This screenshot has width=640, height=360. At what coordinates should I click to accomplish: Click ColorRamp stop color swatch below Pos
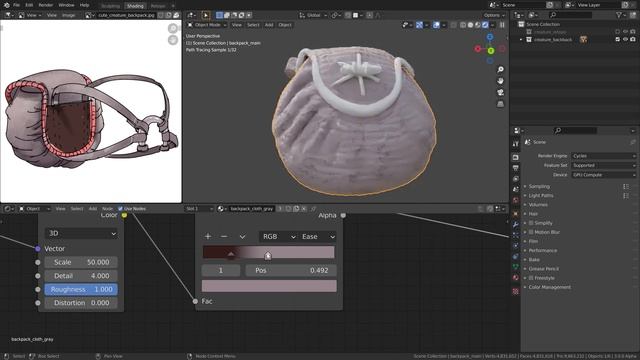[x=269, y=286]
